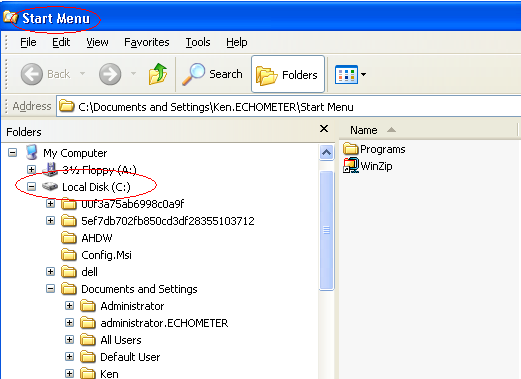Click the 'All Users' folder name
The height and width of the screenshot is (379, 521).
click(x=121, y=340)
